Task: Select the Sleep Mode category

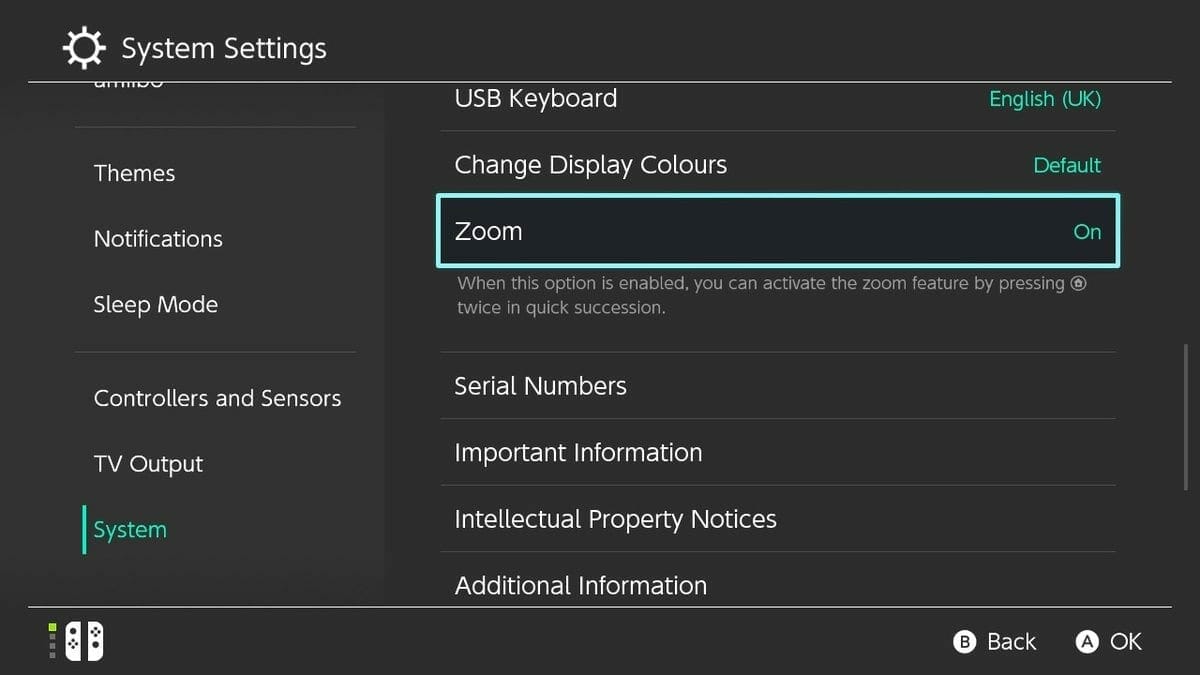Action: pos(156,304)
